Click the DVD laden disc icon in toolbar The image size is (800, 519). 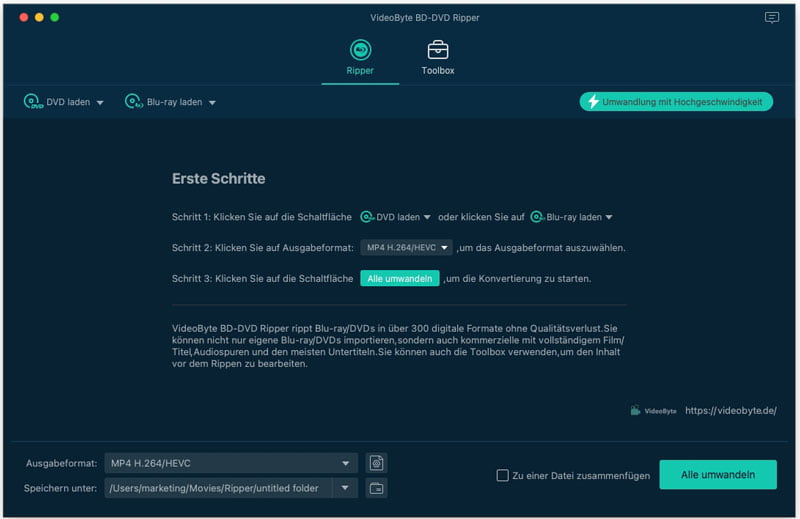33,102
